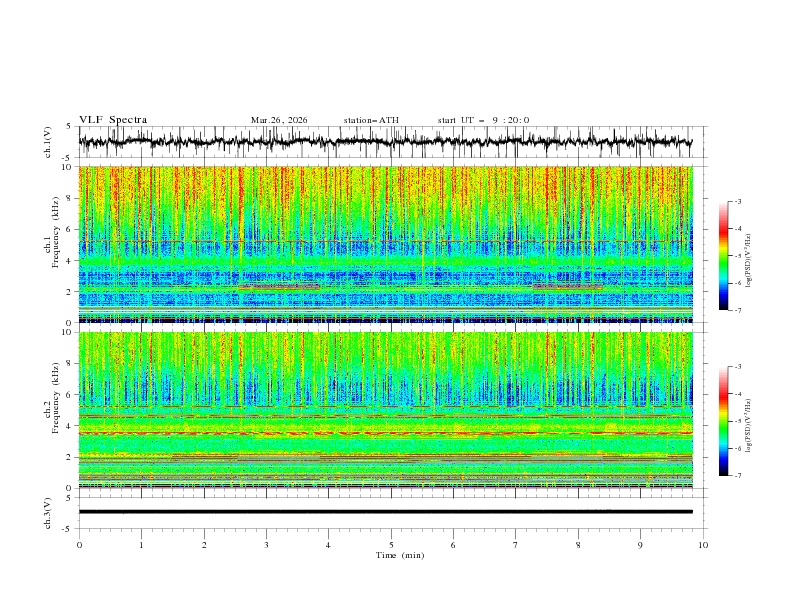This screenshot has width=792, height=612.
Task: Click the log(PSD) label beside ch.1 color bar
Action: [x=748, y=261]
